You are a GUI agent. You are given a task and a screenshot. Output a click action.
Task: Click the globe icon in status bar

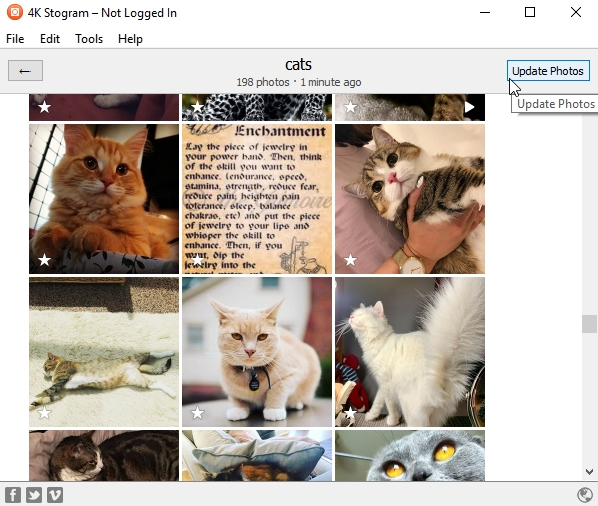tap(584, 495)
